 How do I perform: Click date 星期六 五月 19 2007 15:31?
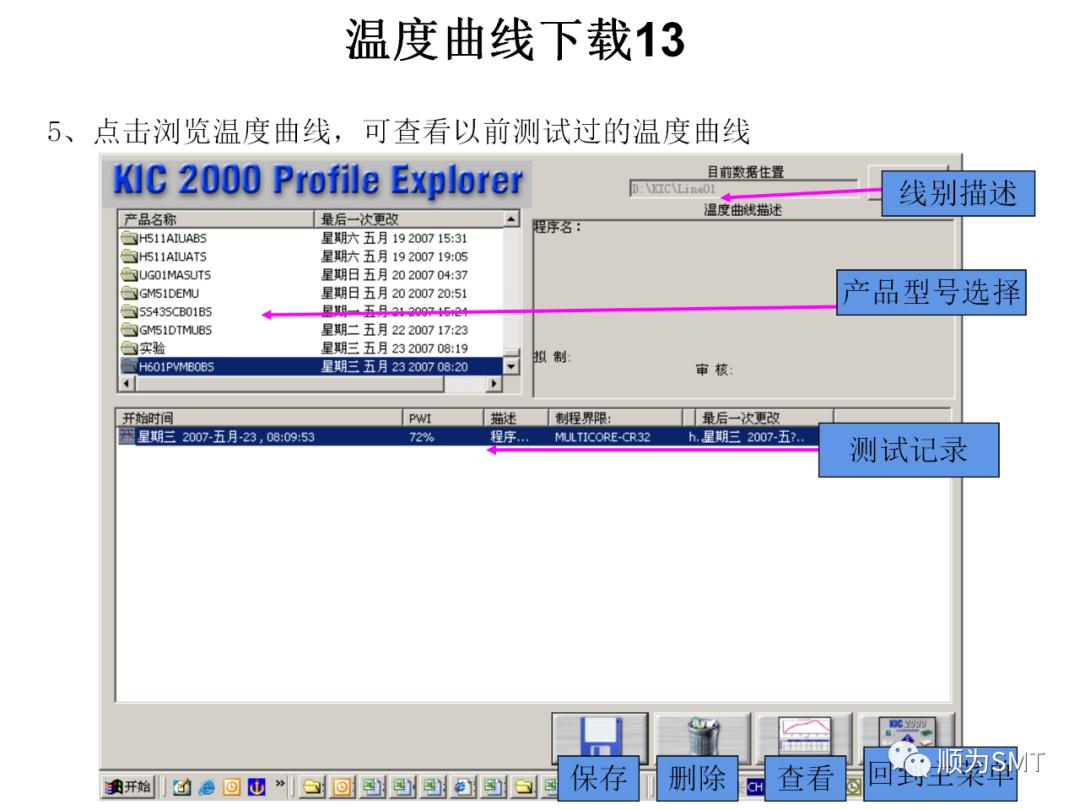pos(394,238)
